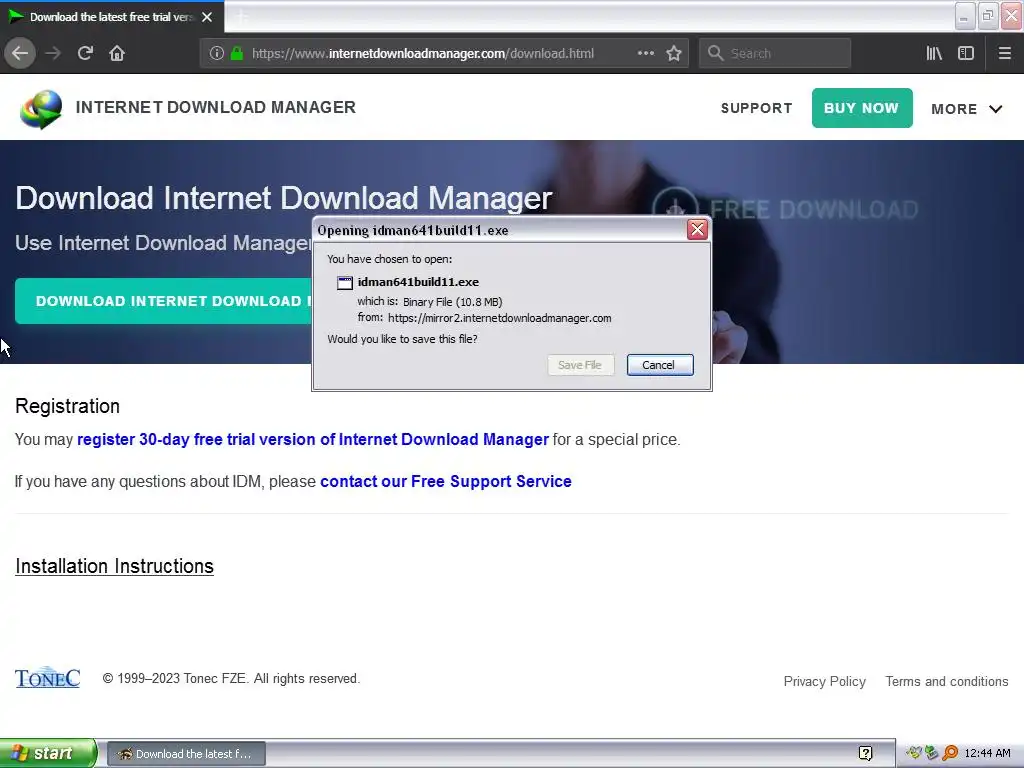This screenshot has width=1024, height=768.
Task: Click the BUY NOW button
Action: 862,108
